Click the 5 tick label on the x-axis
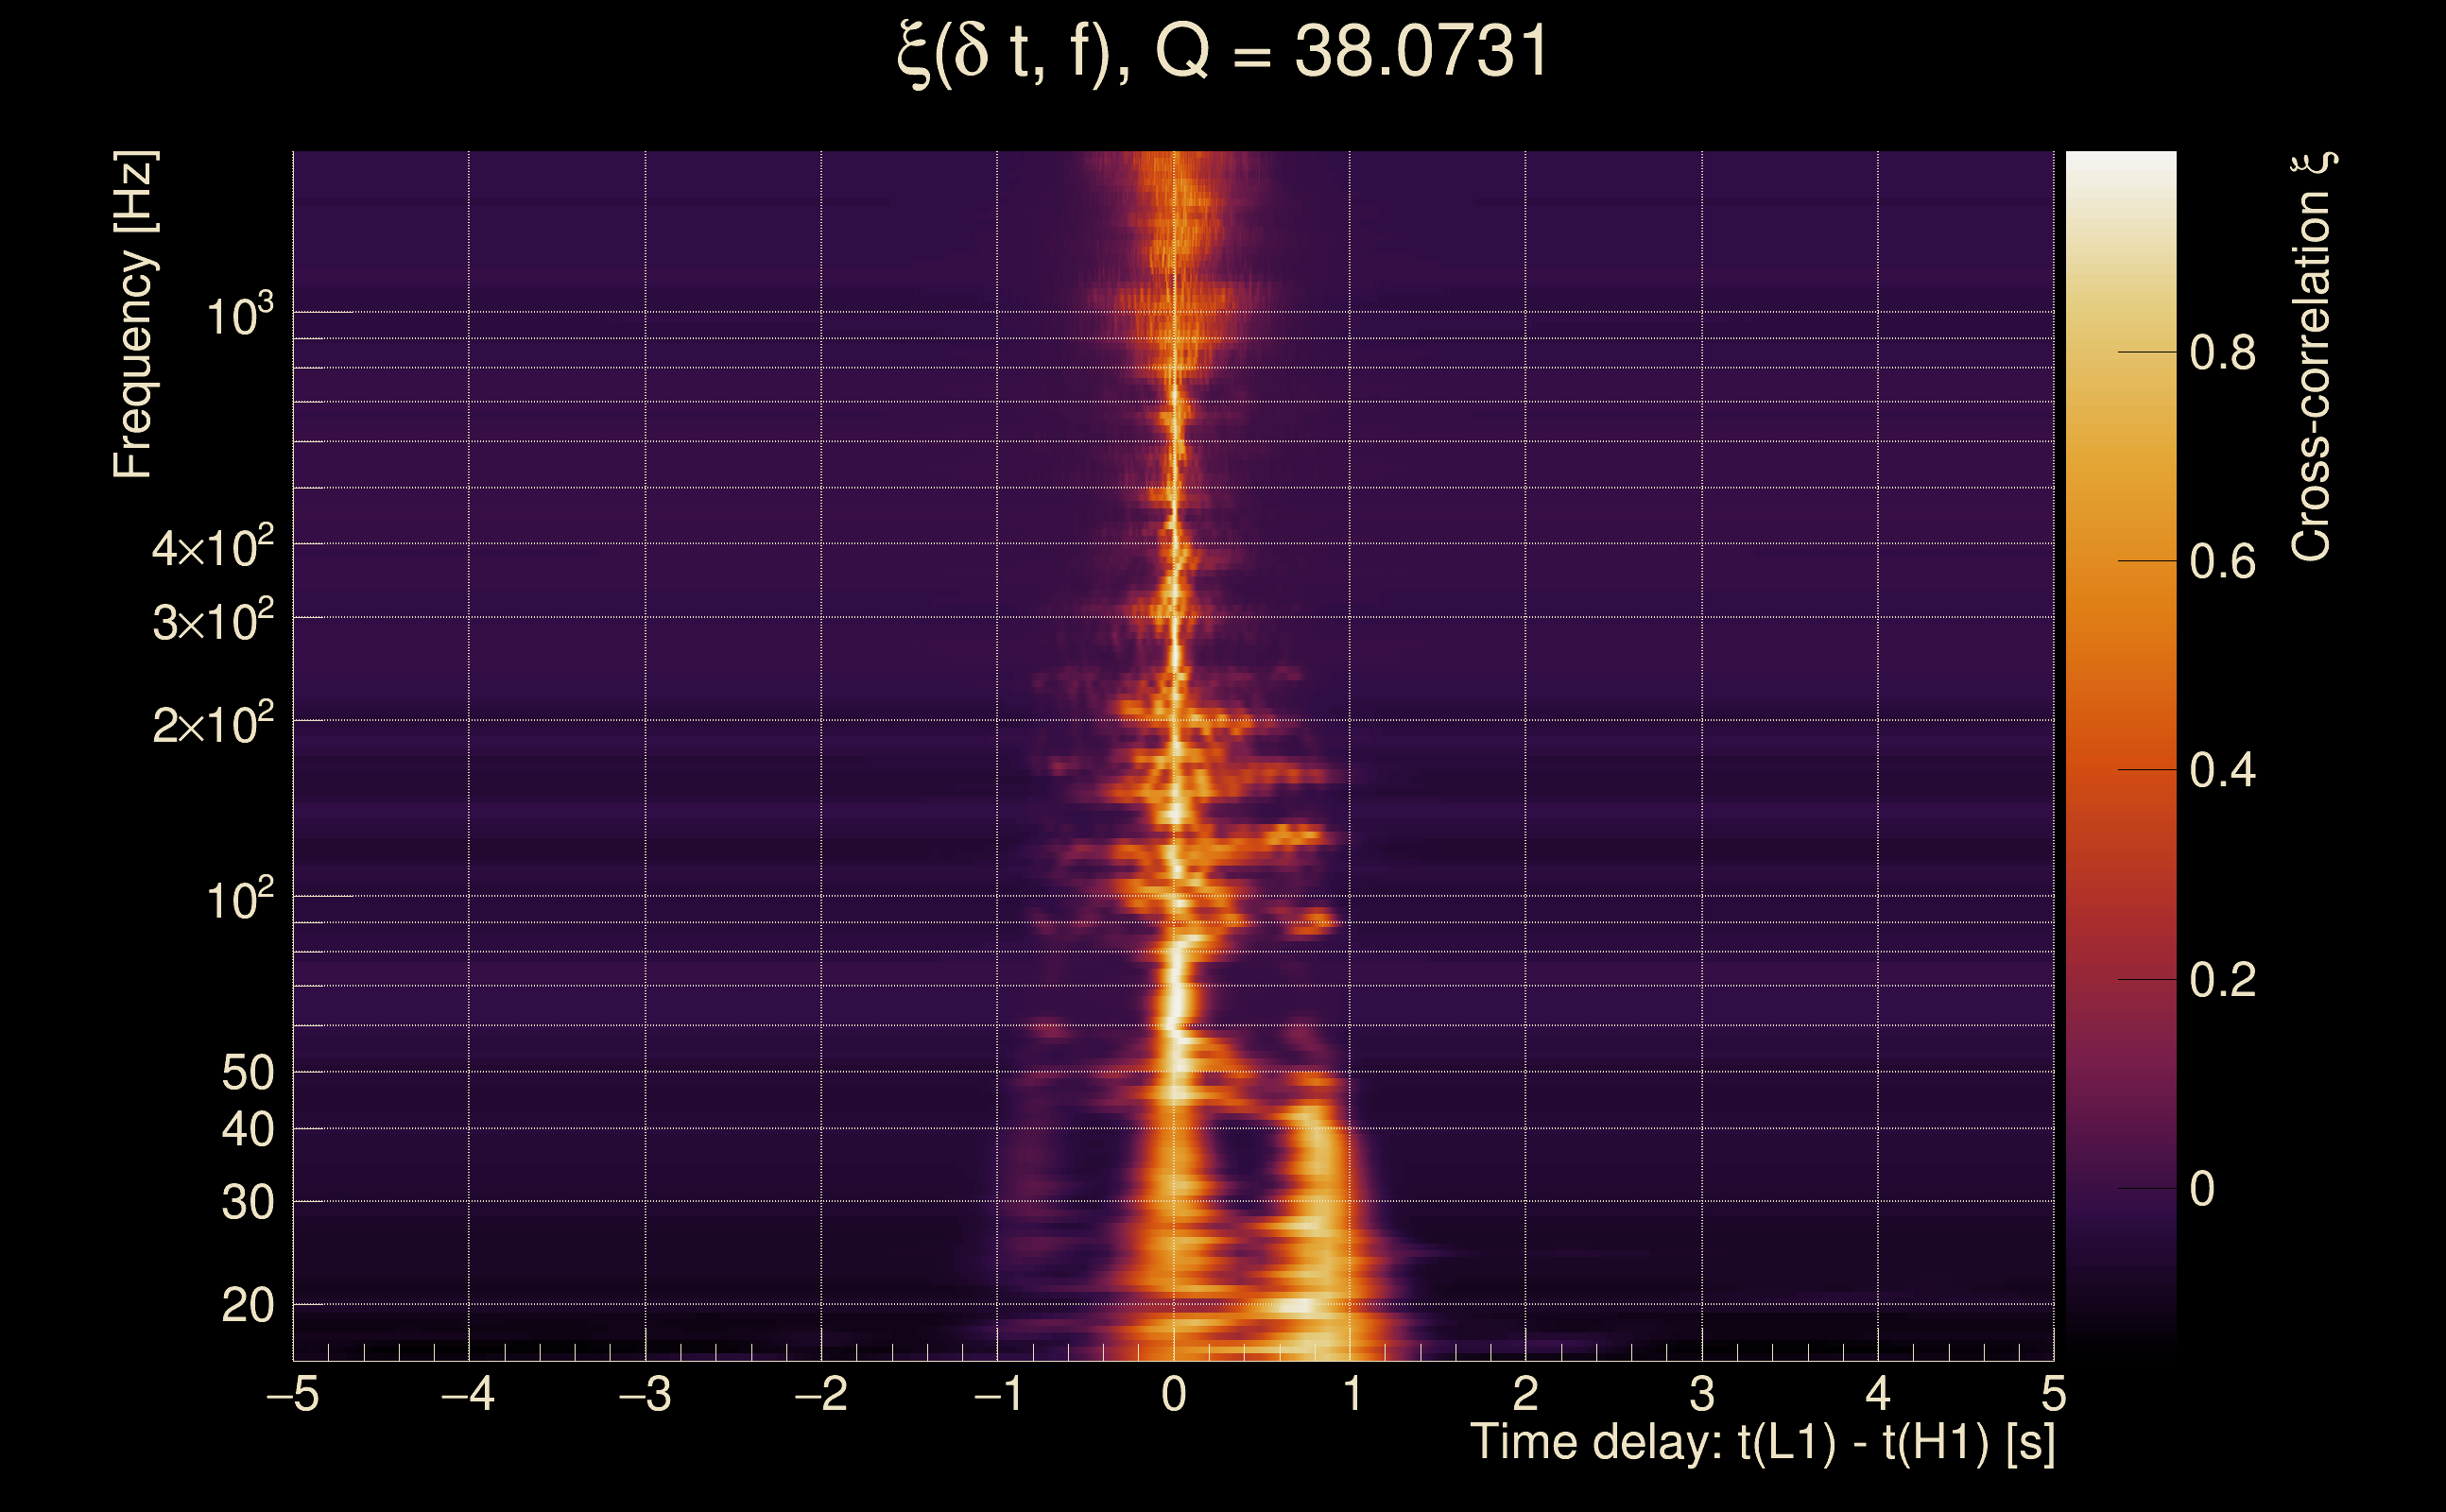 coord(2053,1394)
